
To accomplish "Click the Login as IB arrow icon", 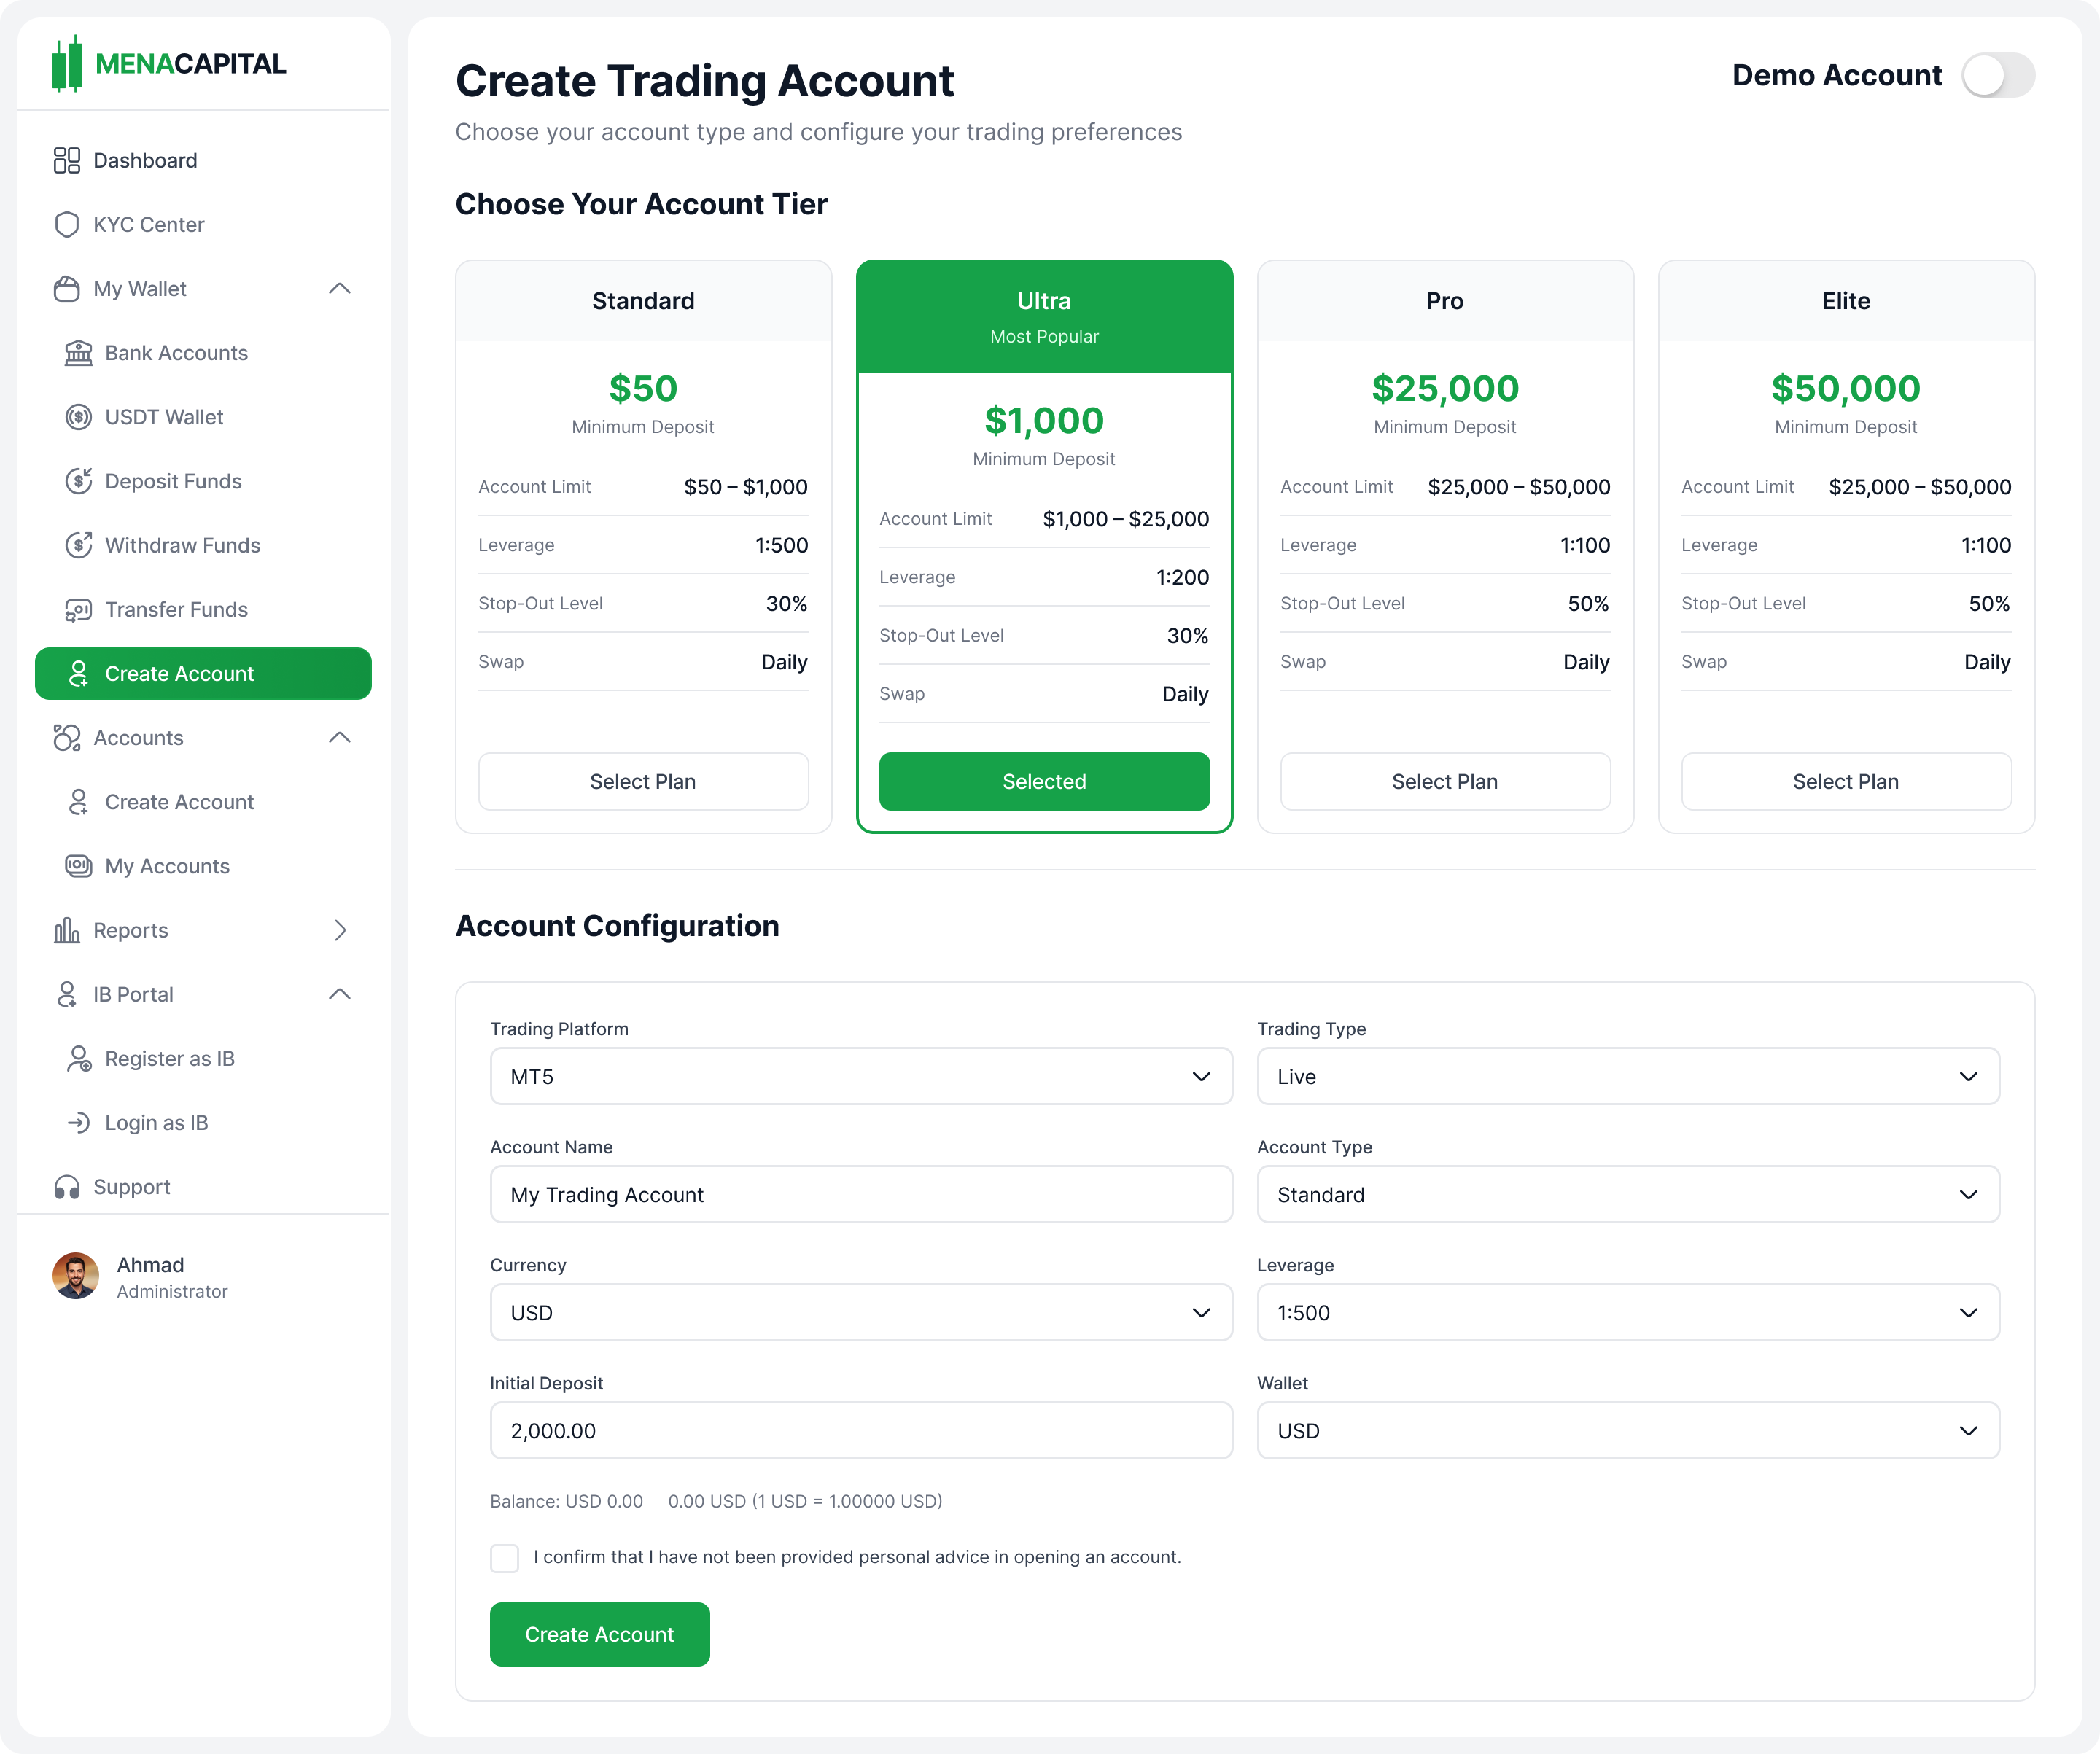I will [x=79, y=1123].
